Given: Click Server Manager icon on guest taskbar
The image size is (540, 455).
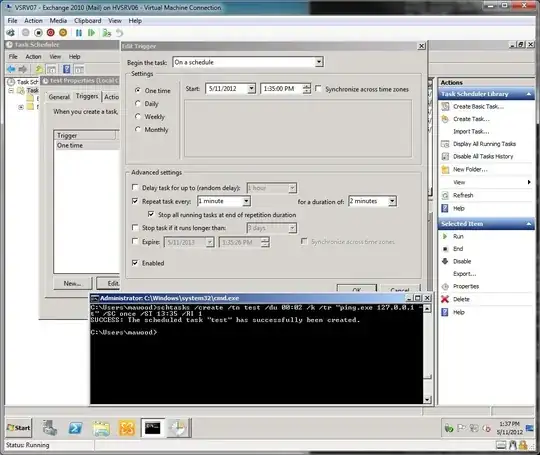Looking at the screenshot, I should [50, 428].
